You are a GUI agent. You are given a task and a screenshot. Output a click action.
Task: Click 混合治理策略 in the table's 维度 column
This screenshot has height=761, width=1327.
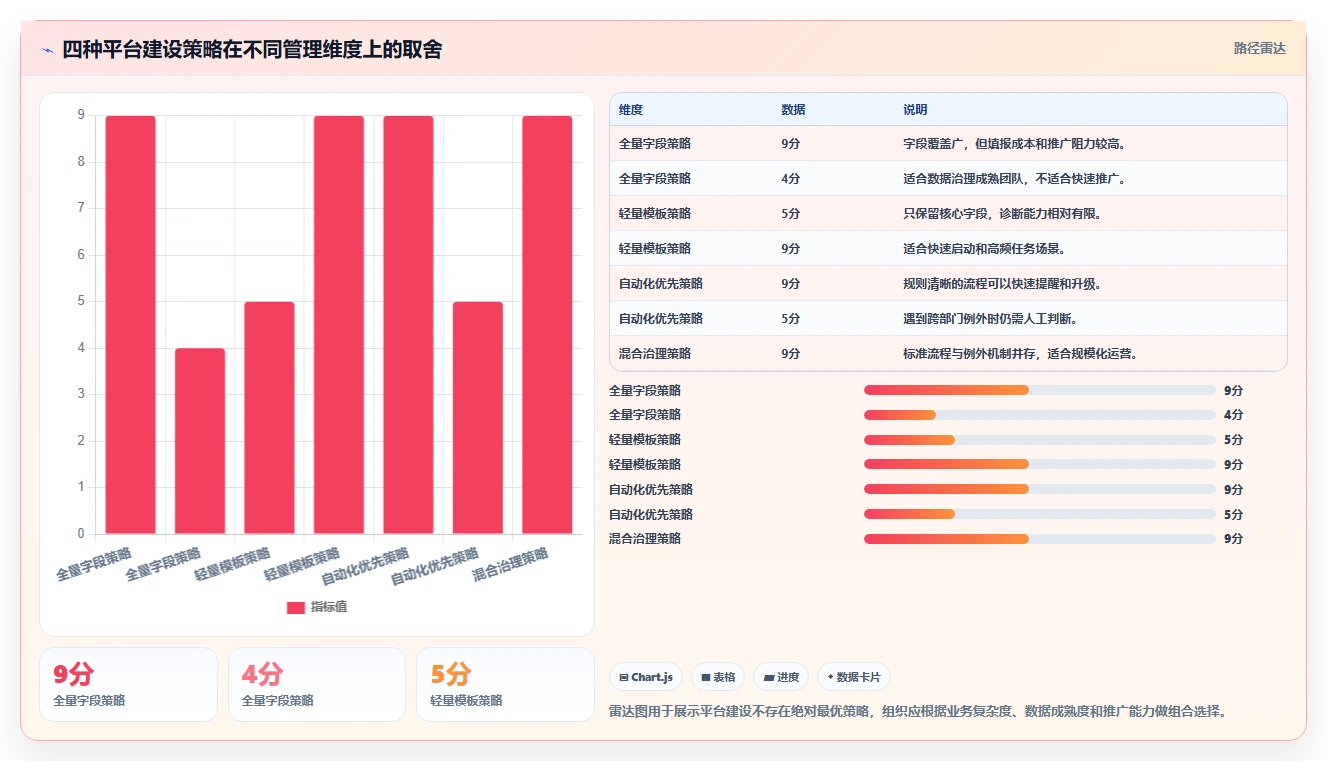[x=655, y=354]
